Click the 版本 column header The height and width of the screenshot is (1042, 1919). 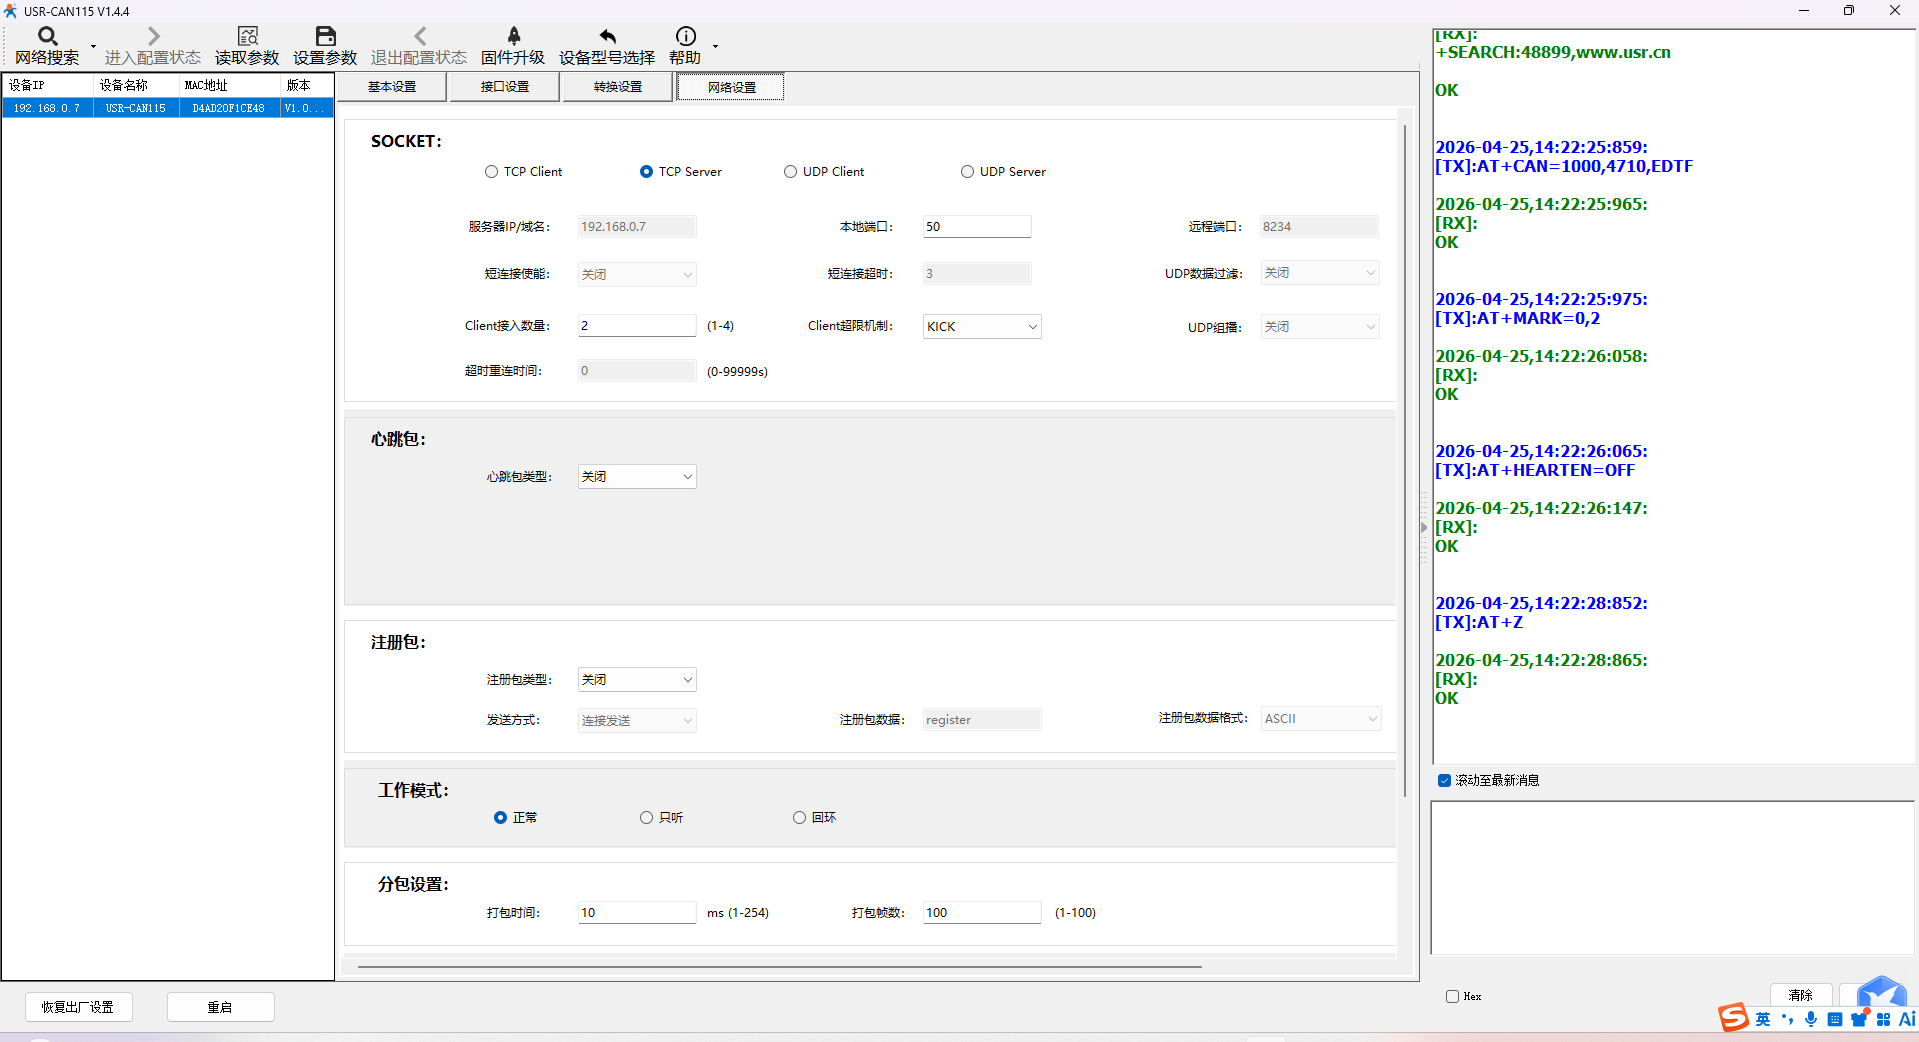click(305, 86)
